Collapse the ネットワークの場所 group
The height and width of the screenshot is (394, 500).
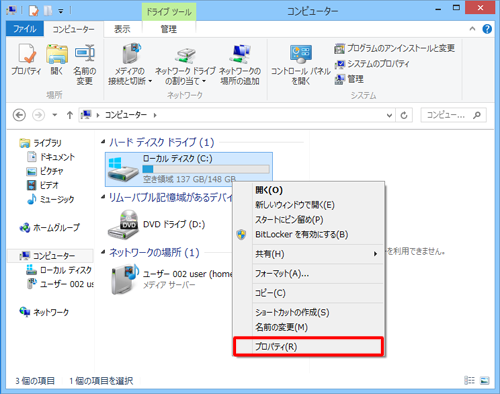103,252
